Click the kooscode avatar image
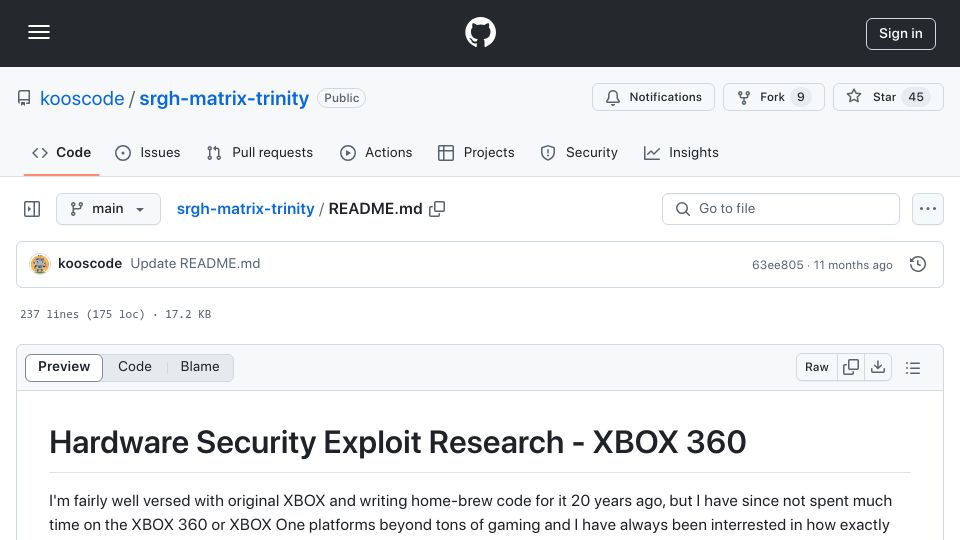This screenshot has height=540, width=960. 40,264
